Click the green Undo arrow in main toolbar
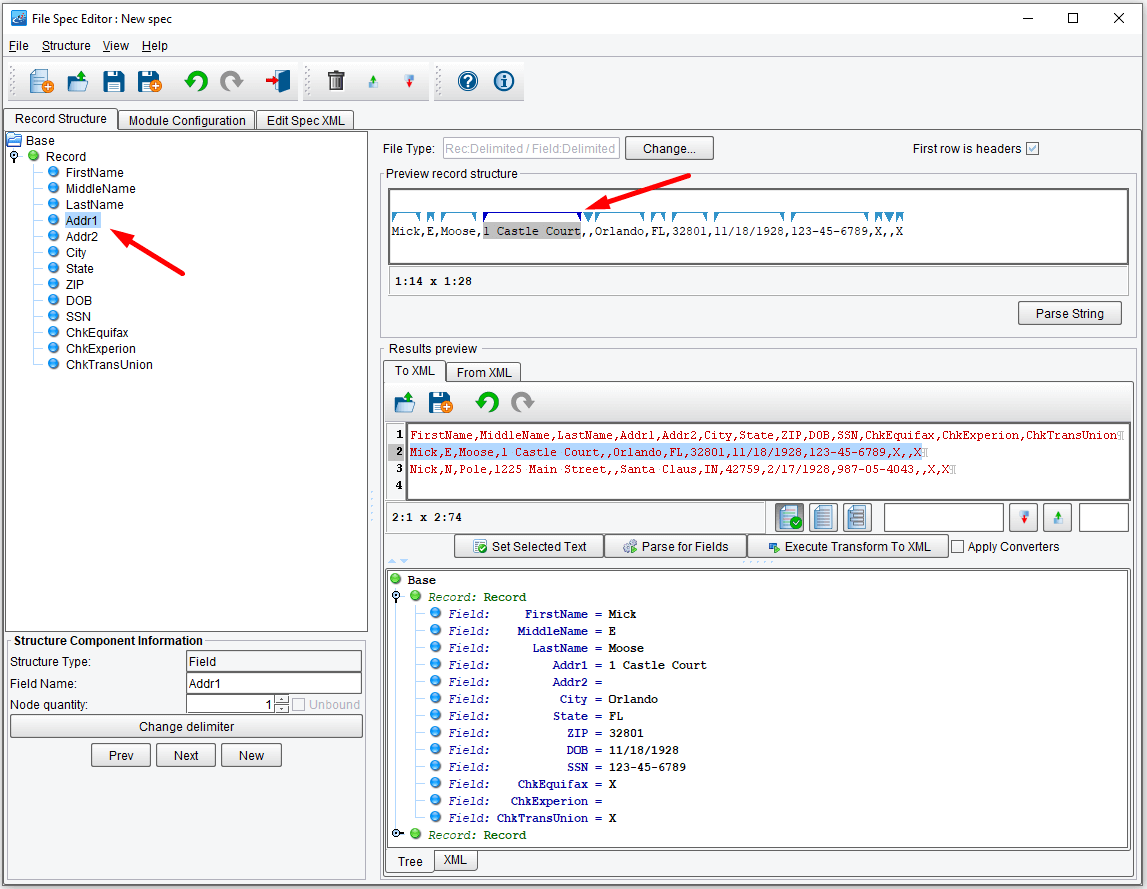1147x889 pixels. 195,80
